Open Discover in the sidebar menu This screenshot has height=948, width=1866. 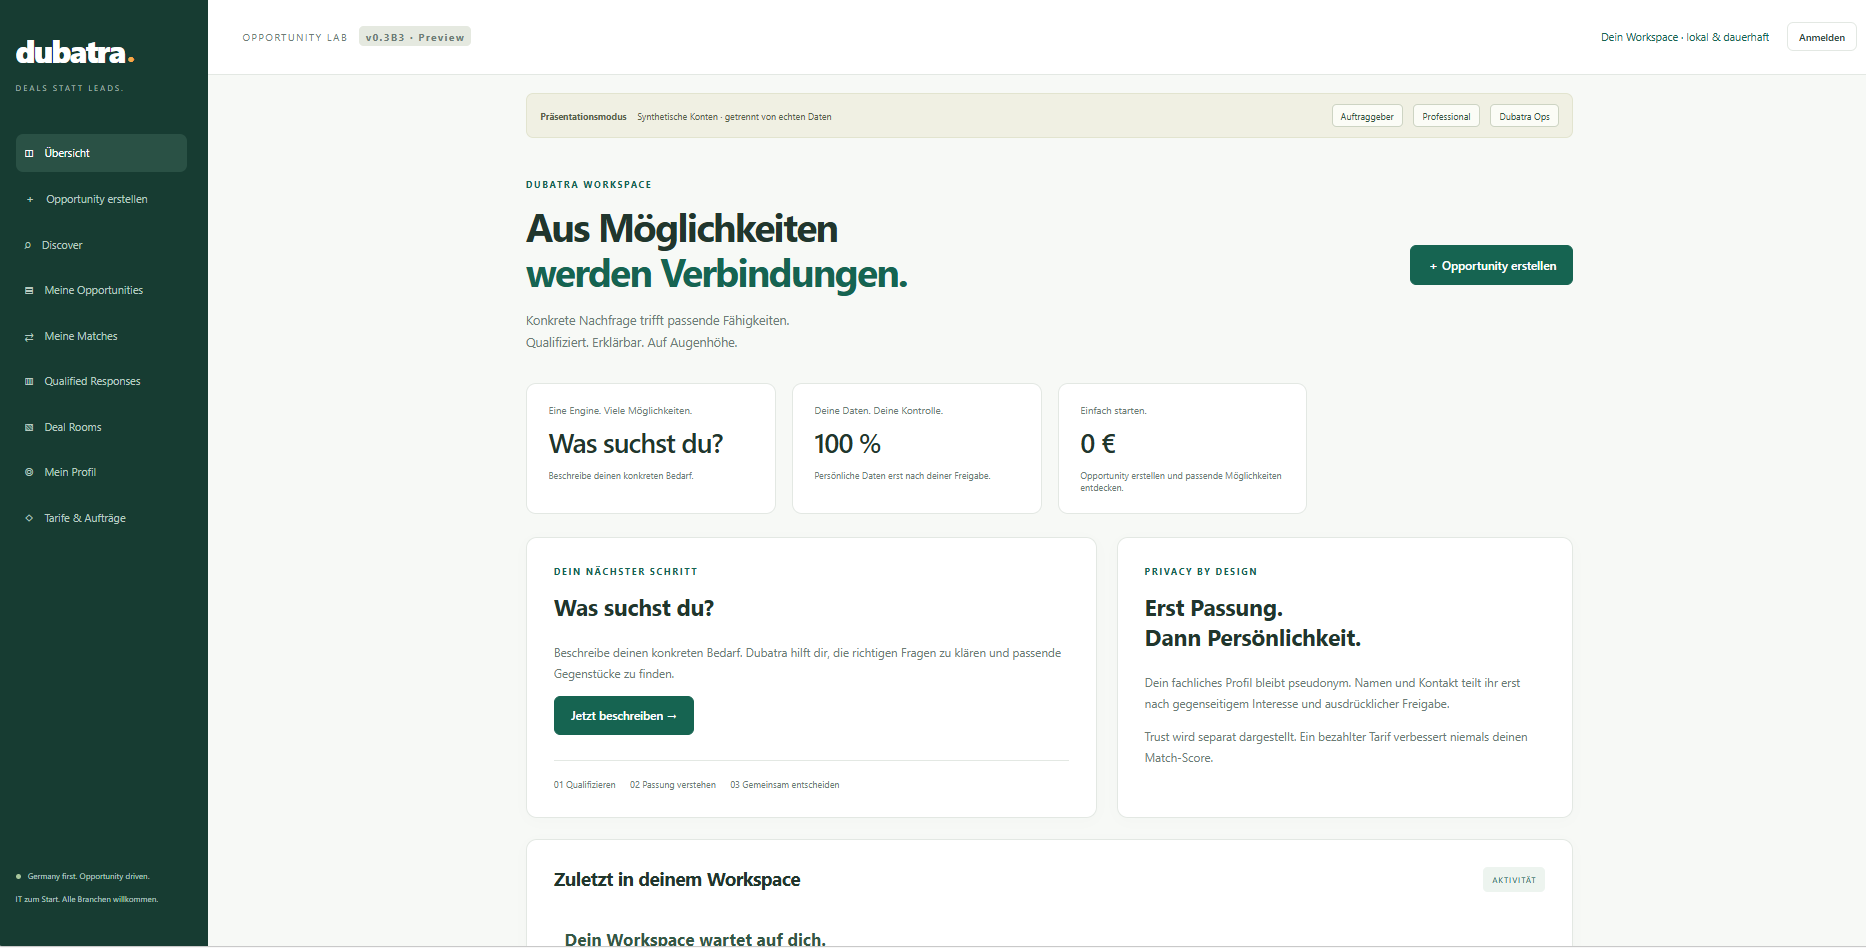click(101, 245)
